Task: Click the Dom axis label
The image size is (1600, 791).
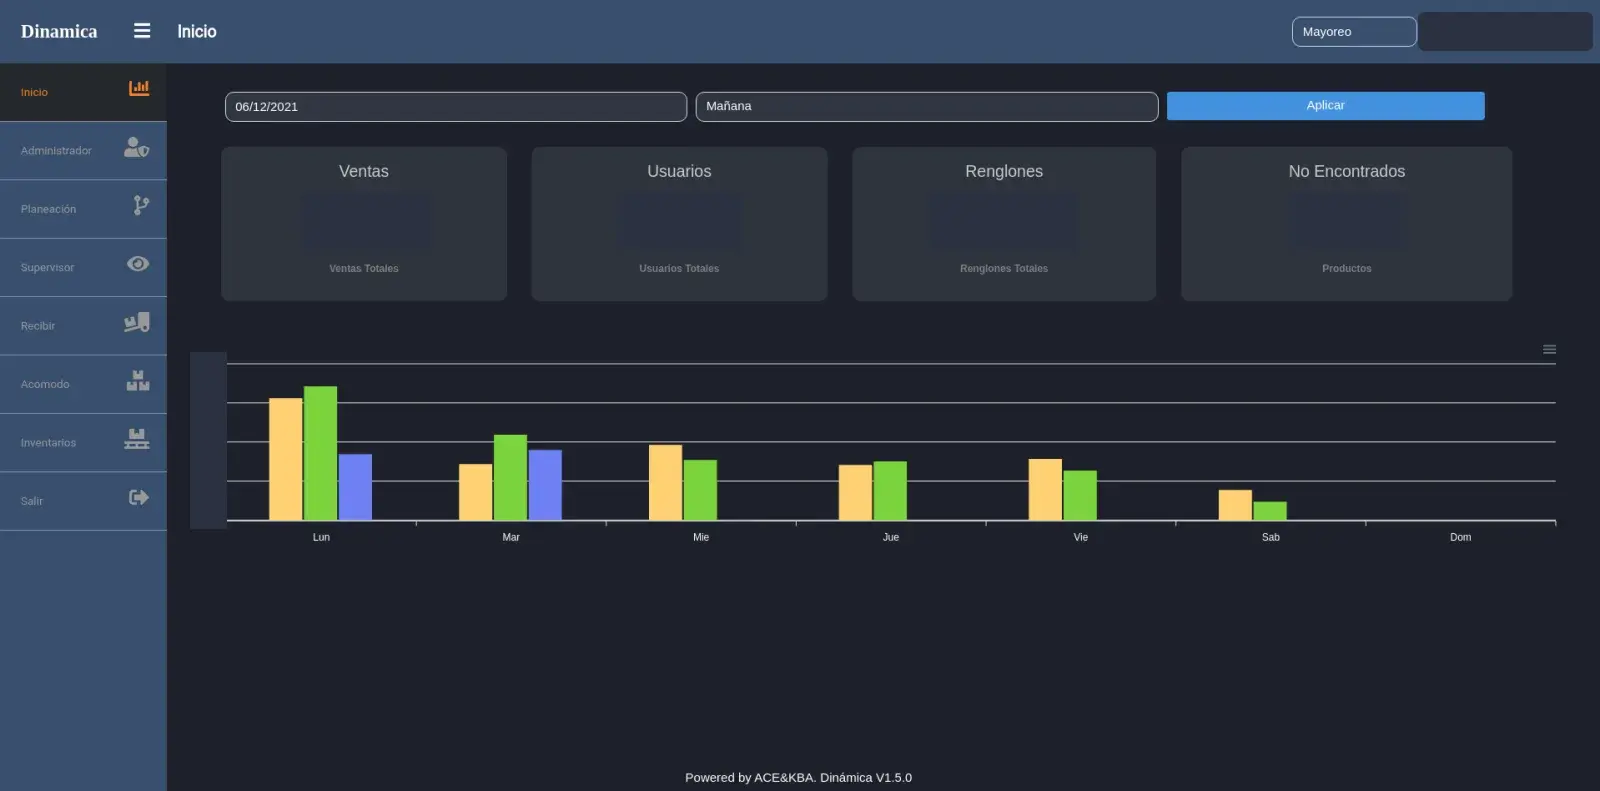Action: (x=1461, y=537)
